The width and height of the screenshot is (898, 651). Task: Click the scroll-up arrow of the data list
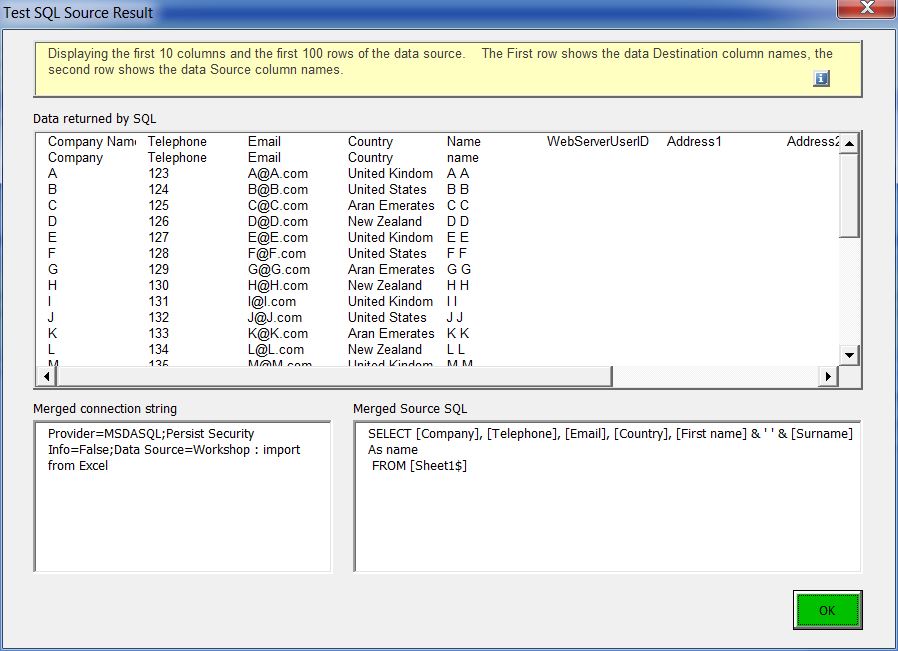[847, 141]
